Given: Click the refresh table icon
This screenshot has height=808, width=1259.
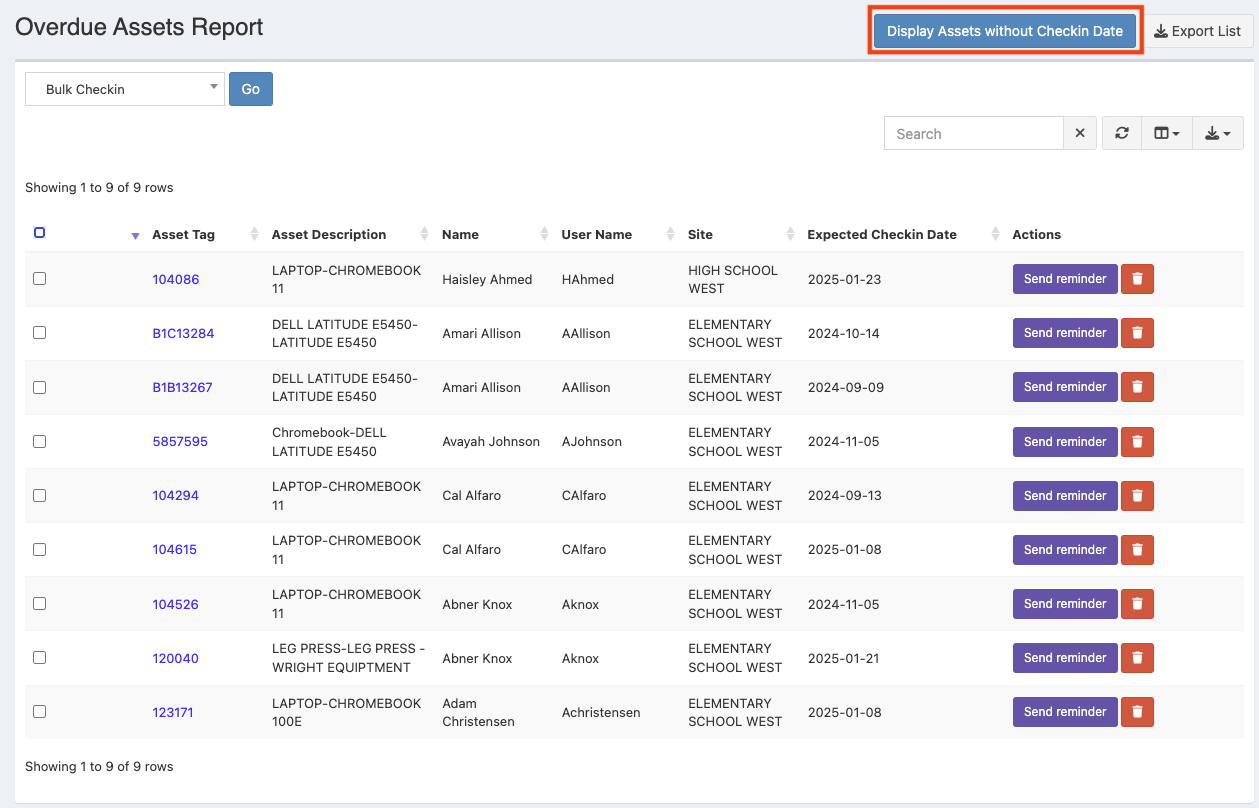Looking at the screenshot, I should (x=1122, y=133).
